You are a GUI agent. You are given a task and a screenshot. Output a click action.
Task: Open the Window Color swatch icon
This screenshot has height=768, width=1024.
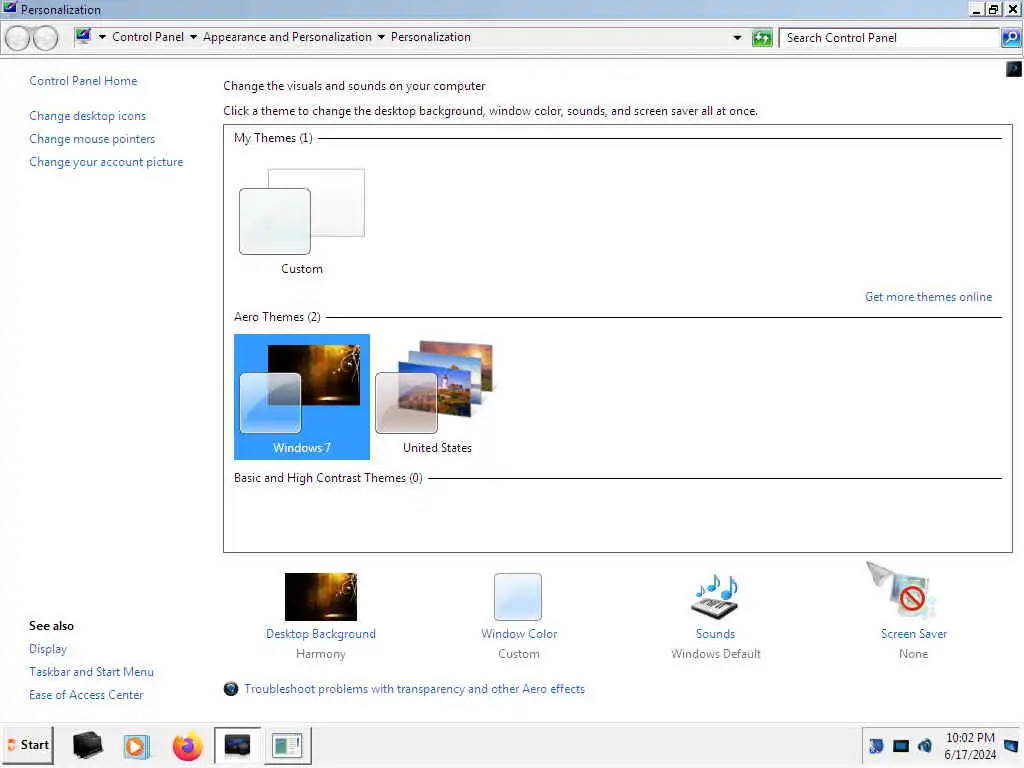pyautogui.click(x=518, y=596)
